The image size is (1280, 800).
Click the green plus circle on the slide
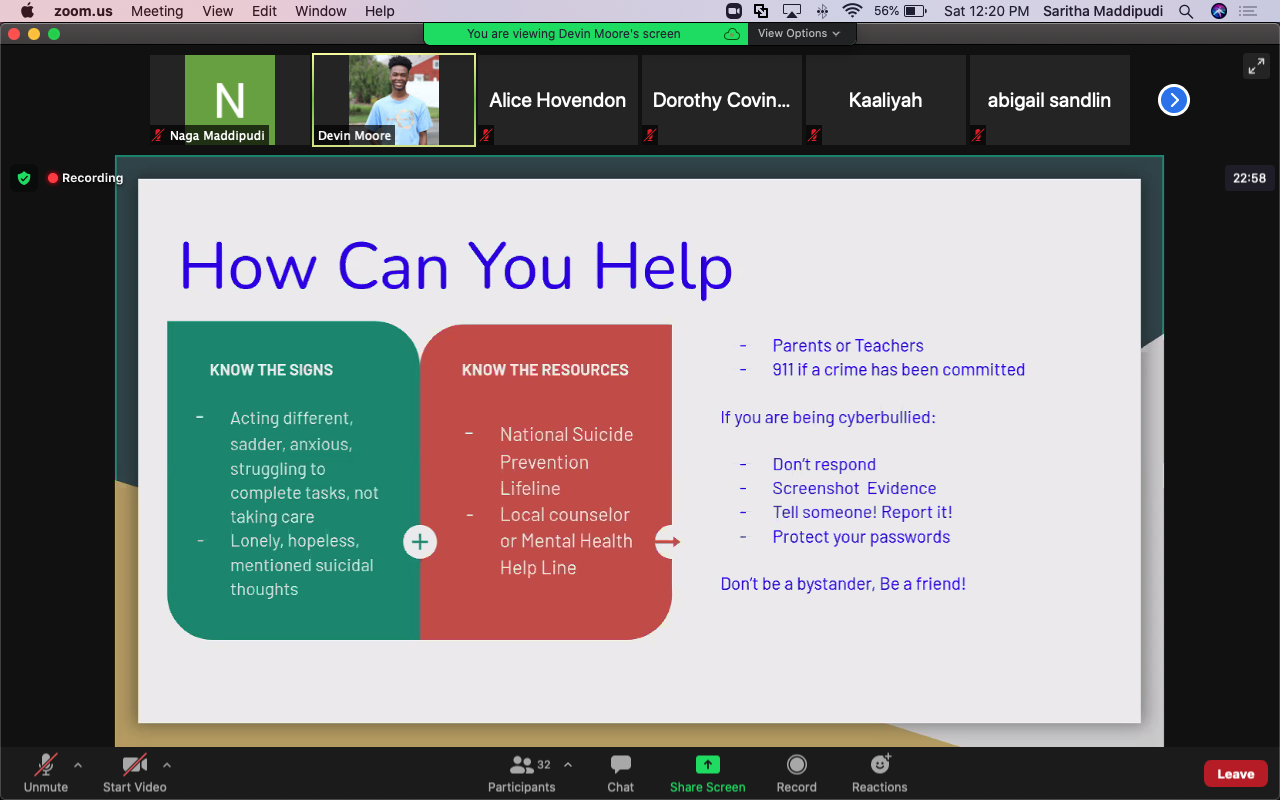tap(420, 542)
